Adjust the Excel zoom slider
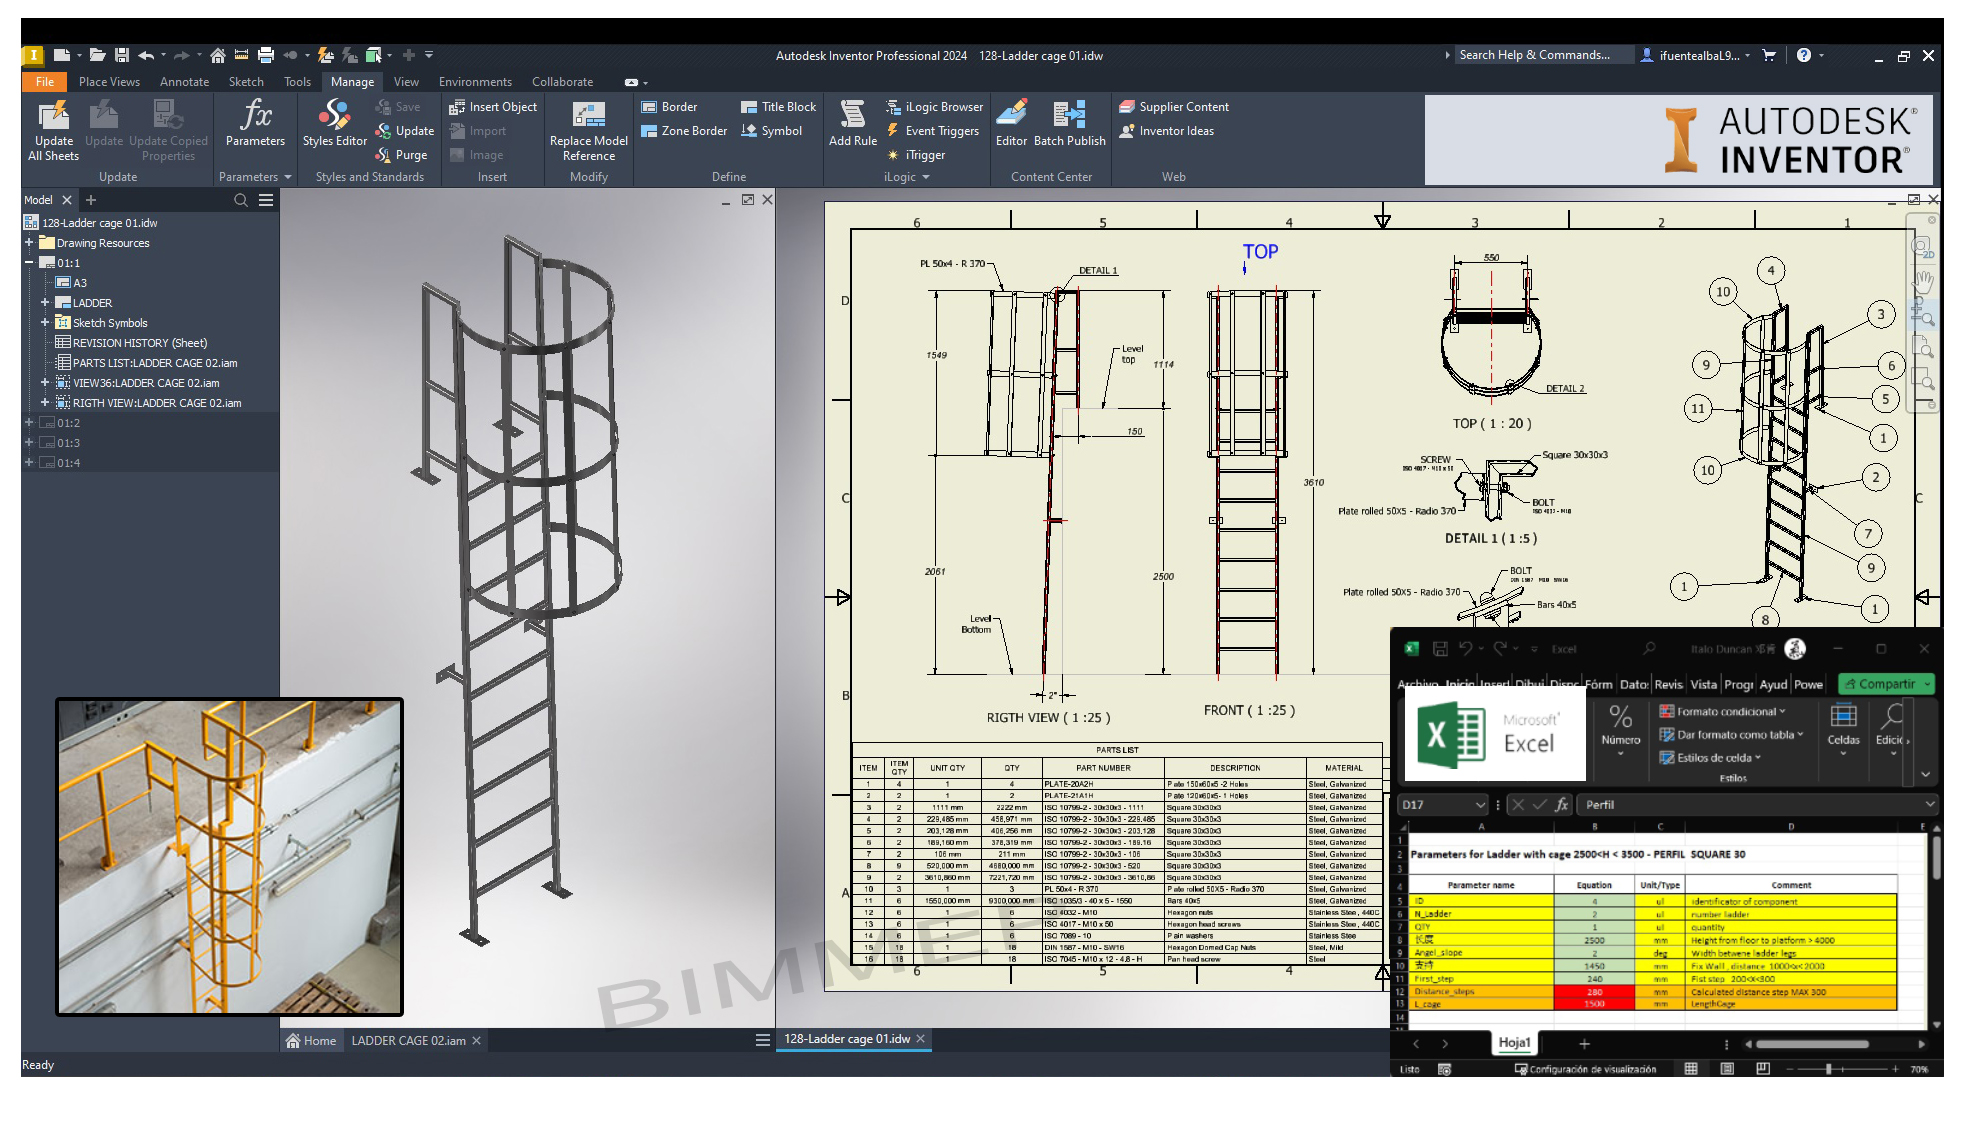The image size is (1969, 1142). [x=1828, y=1069]
